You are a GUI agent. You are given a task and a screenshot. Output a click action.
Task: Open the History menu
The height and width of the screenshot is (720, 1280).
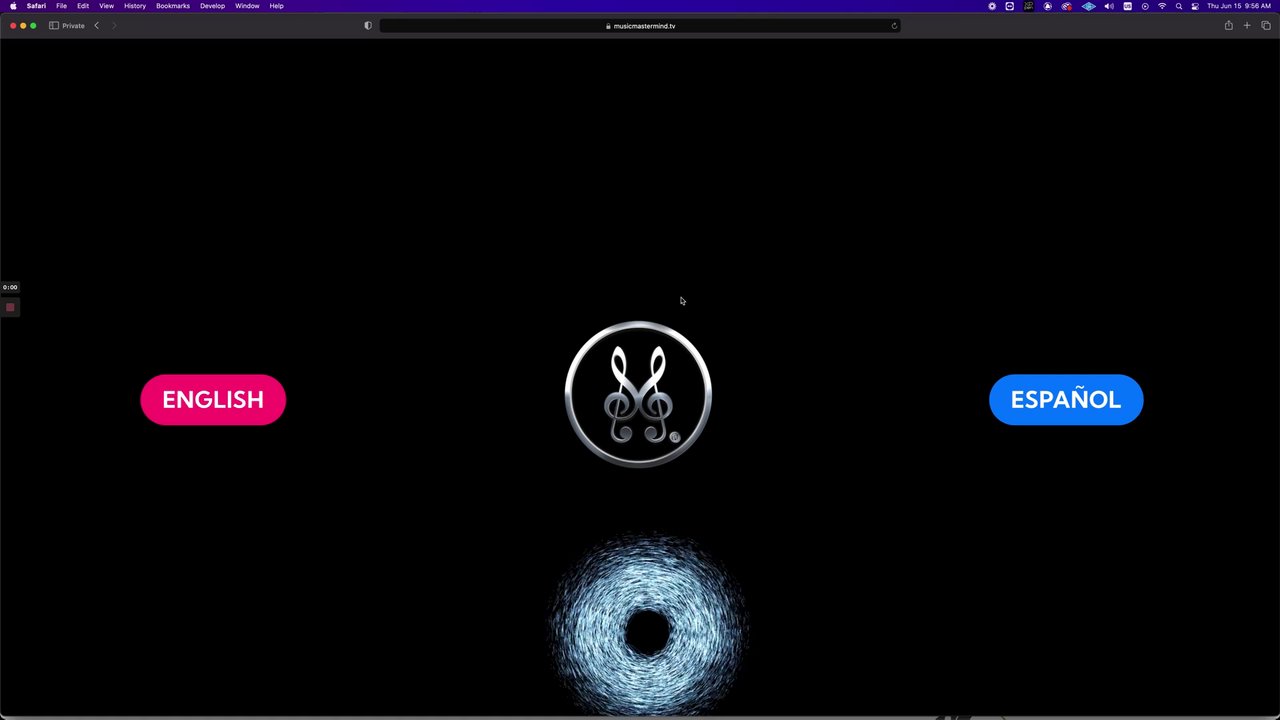[x=135, y=6]
